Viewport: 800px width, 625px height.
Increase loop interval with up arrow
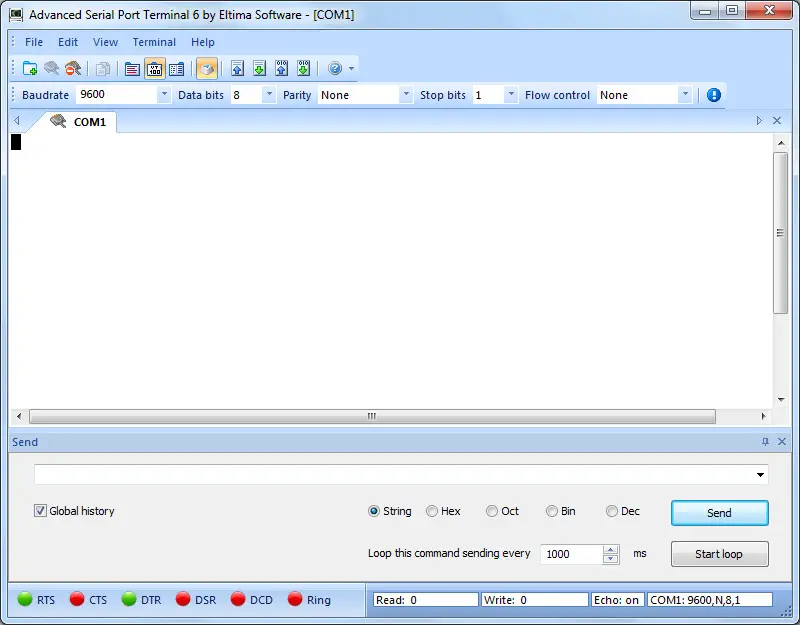tap(611, 549)
